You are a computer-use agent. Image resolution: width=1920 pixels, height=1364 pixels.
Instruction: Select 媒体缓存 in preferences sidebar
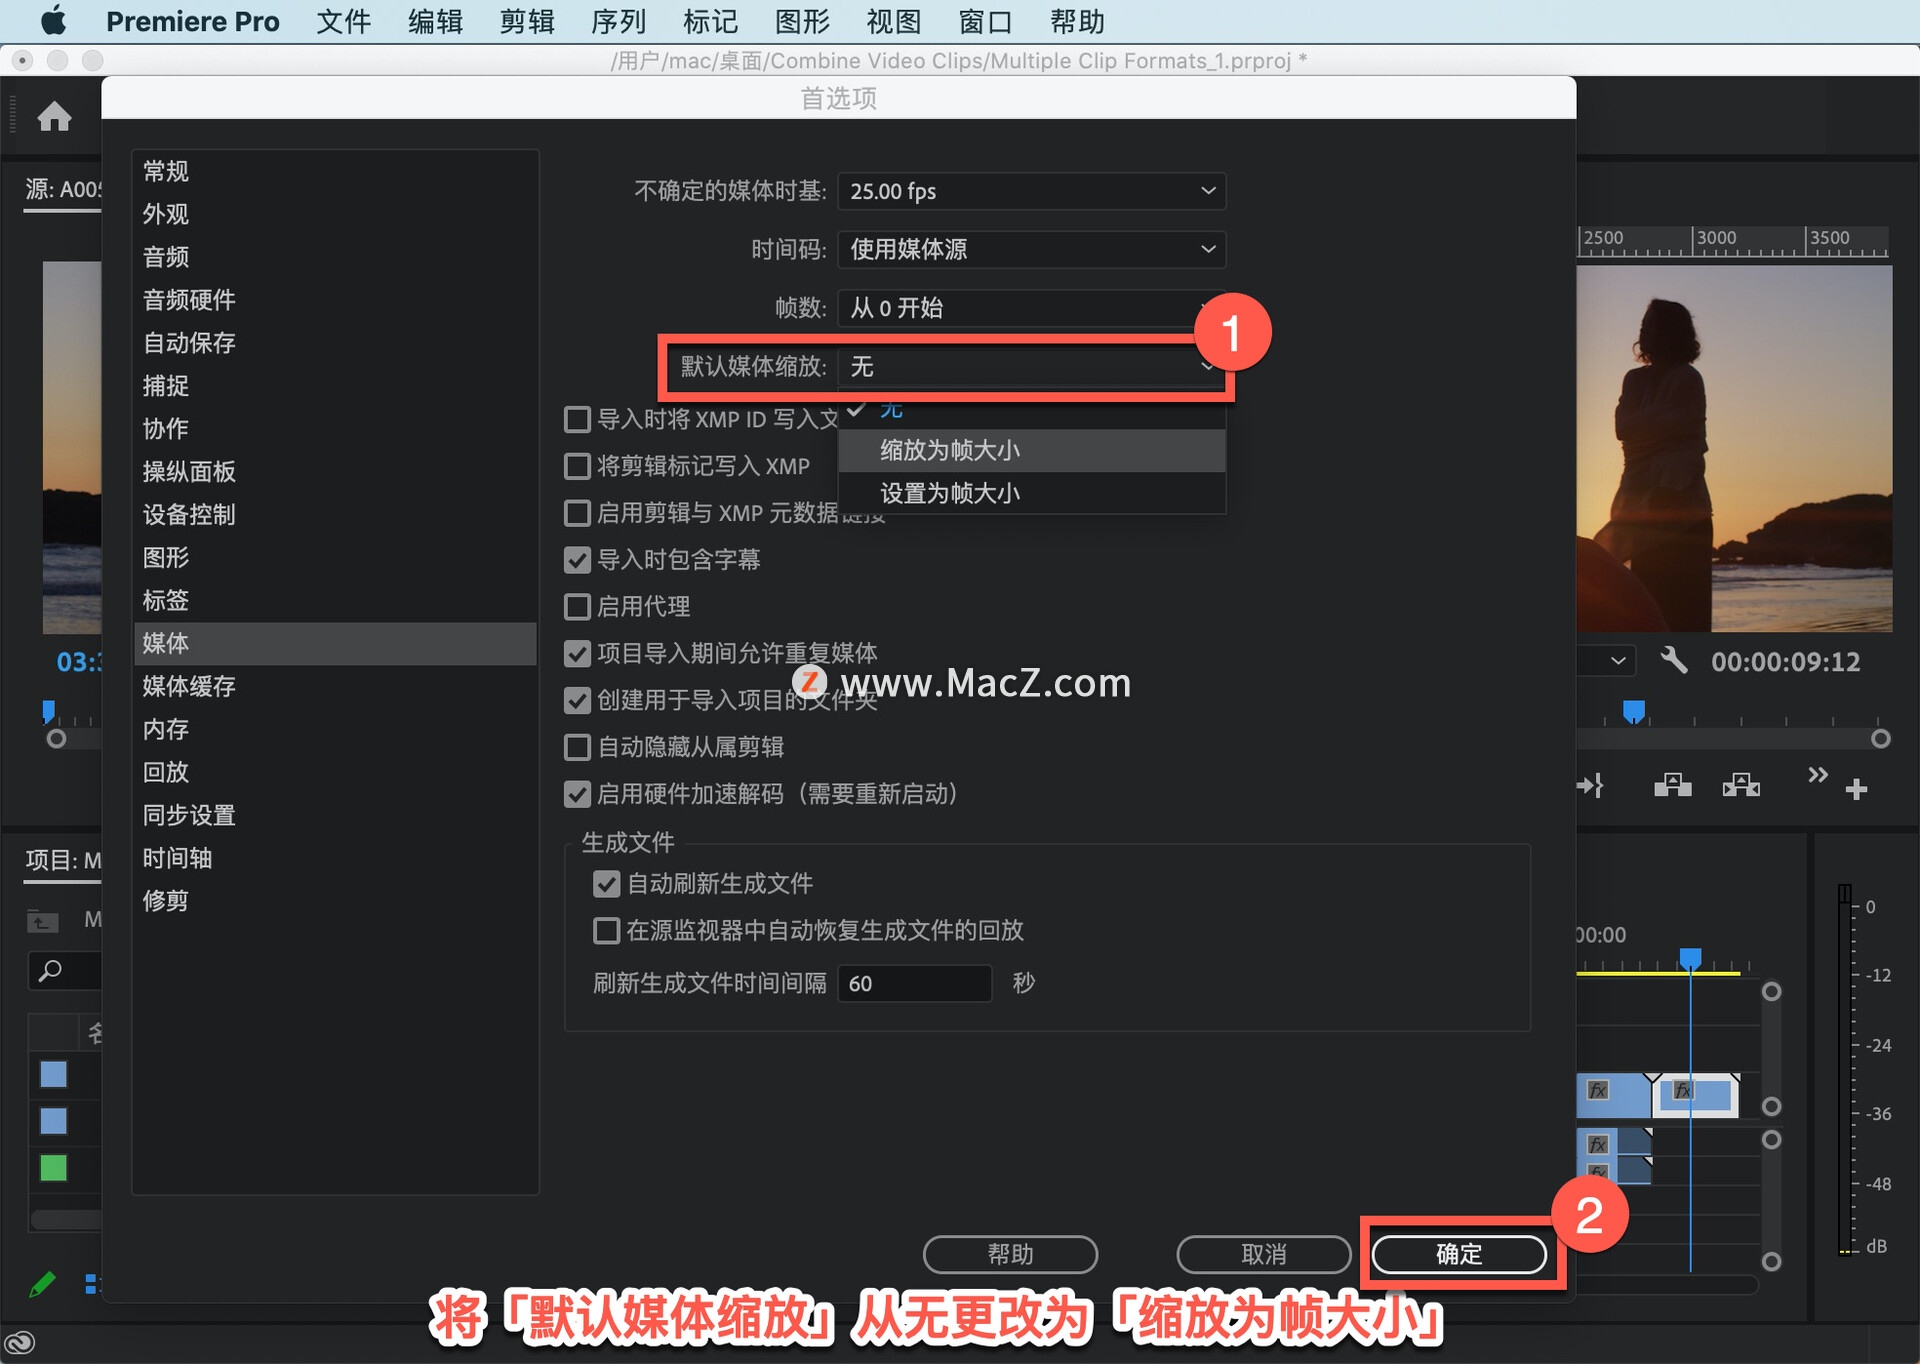[189, 686]
